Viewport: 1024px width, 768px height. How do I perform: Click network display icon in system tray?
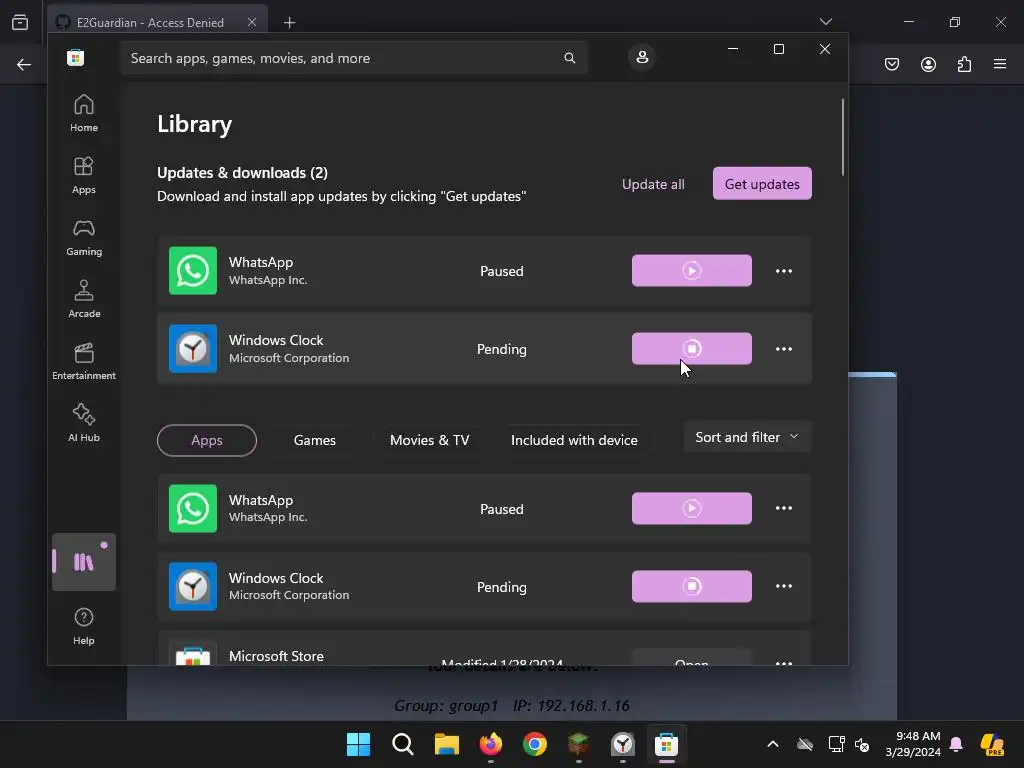pos(835,744)
